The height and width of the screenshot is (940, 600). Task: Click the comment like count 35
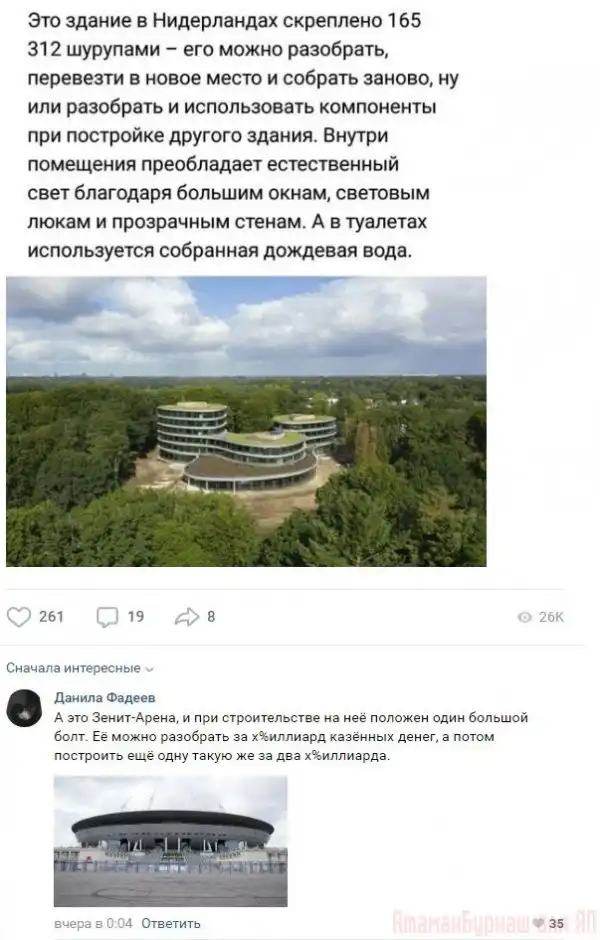click(x=556, y=924)
